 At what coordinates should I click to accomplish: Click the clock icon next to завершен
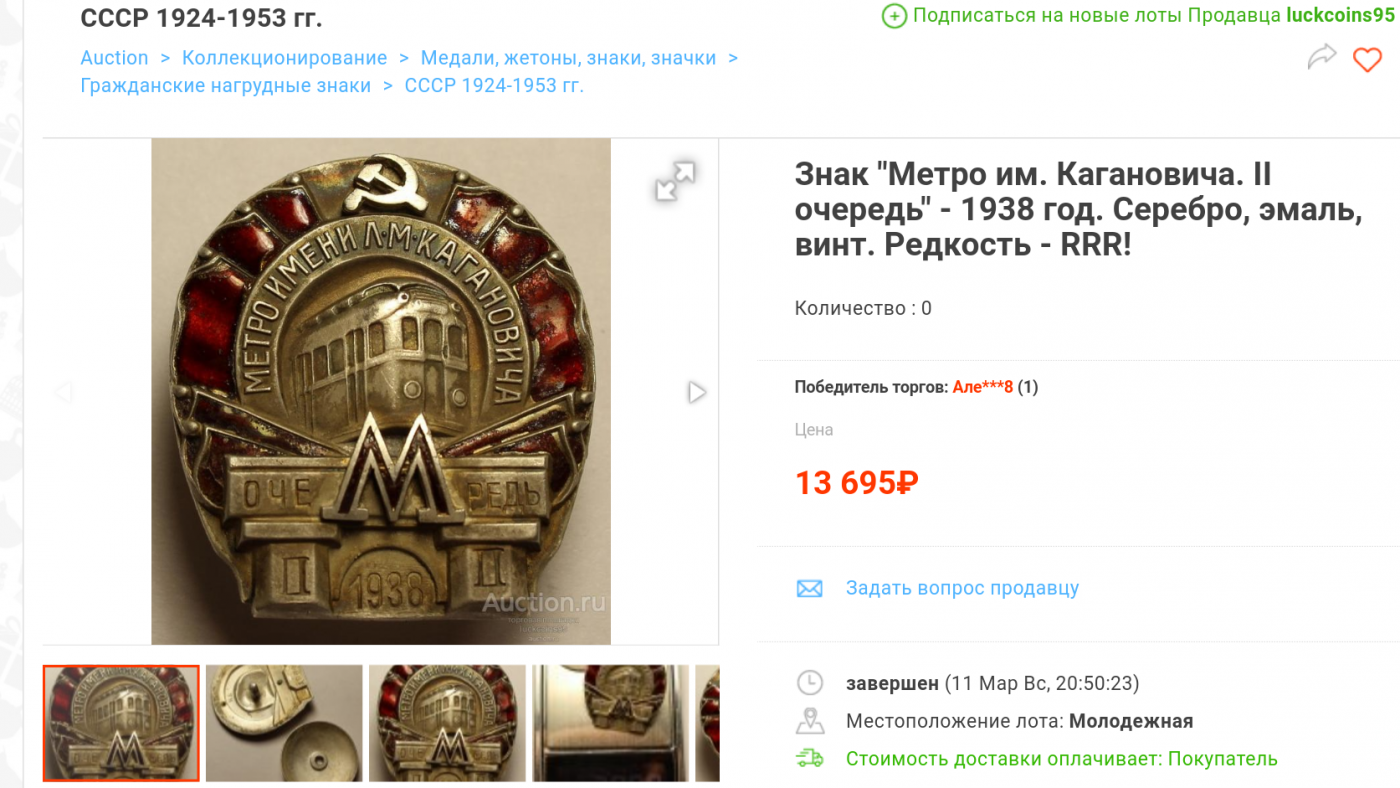click(x=809, y=683)
